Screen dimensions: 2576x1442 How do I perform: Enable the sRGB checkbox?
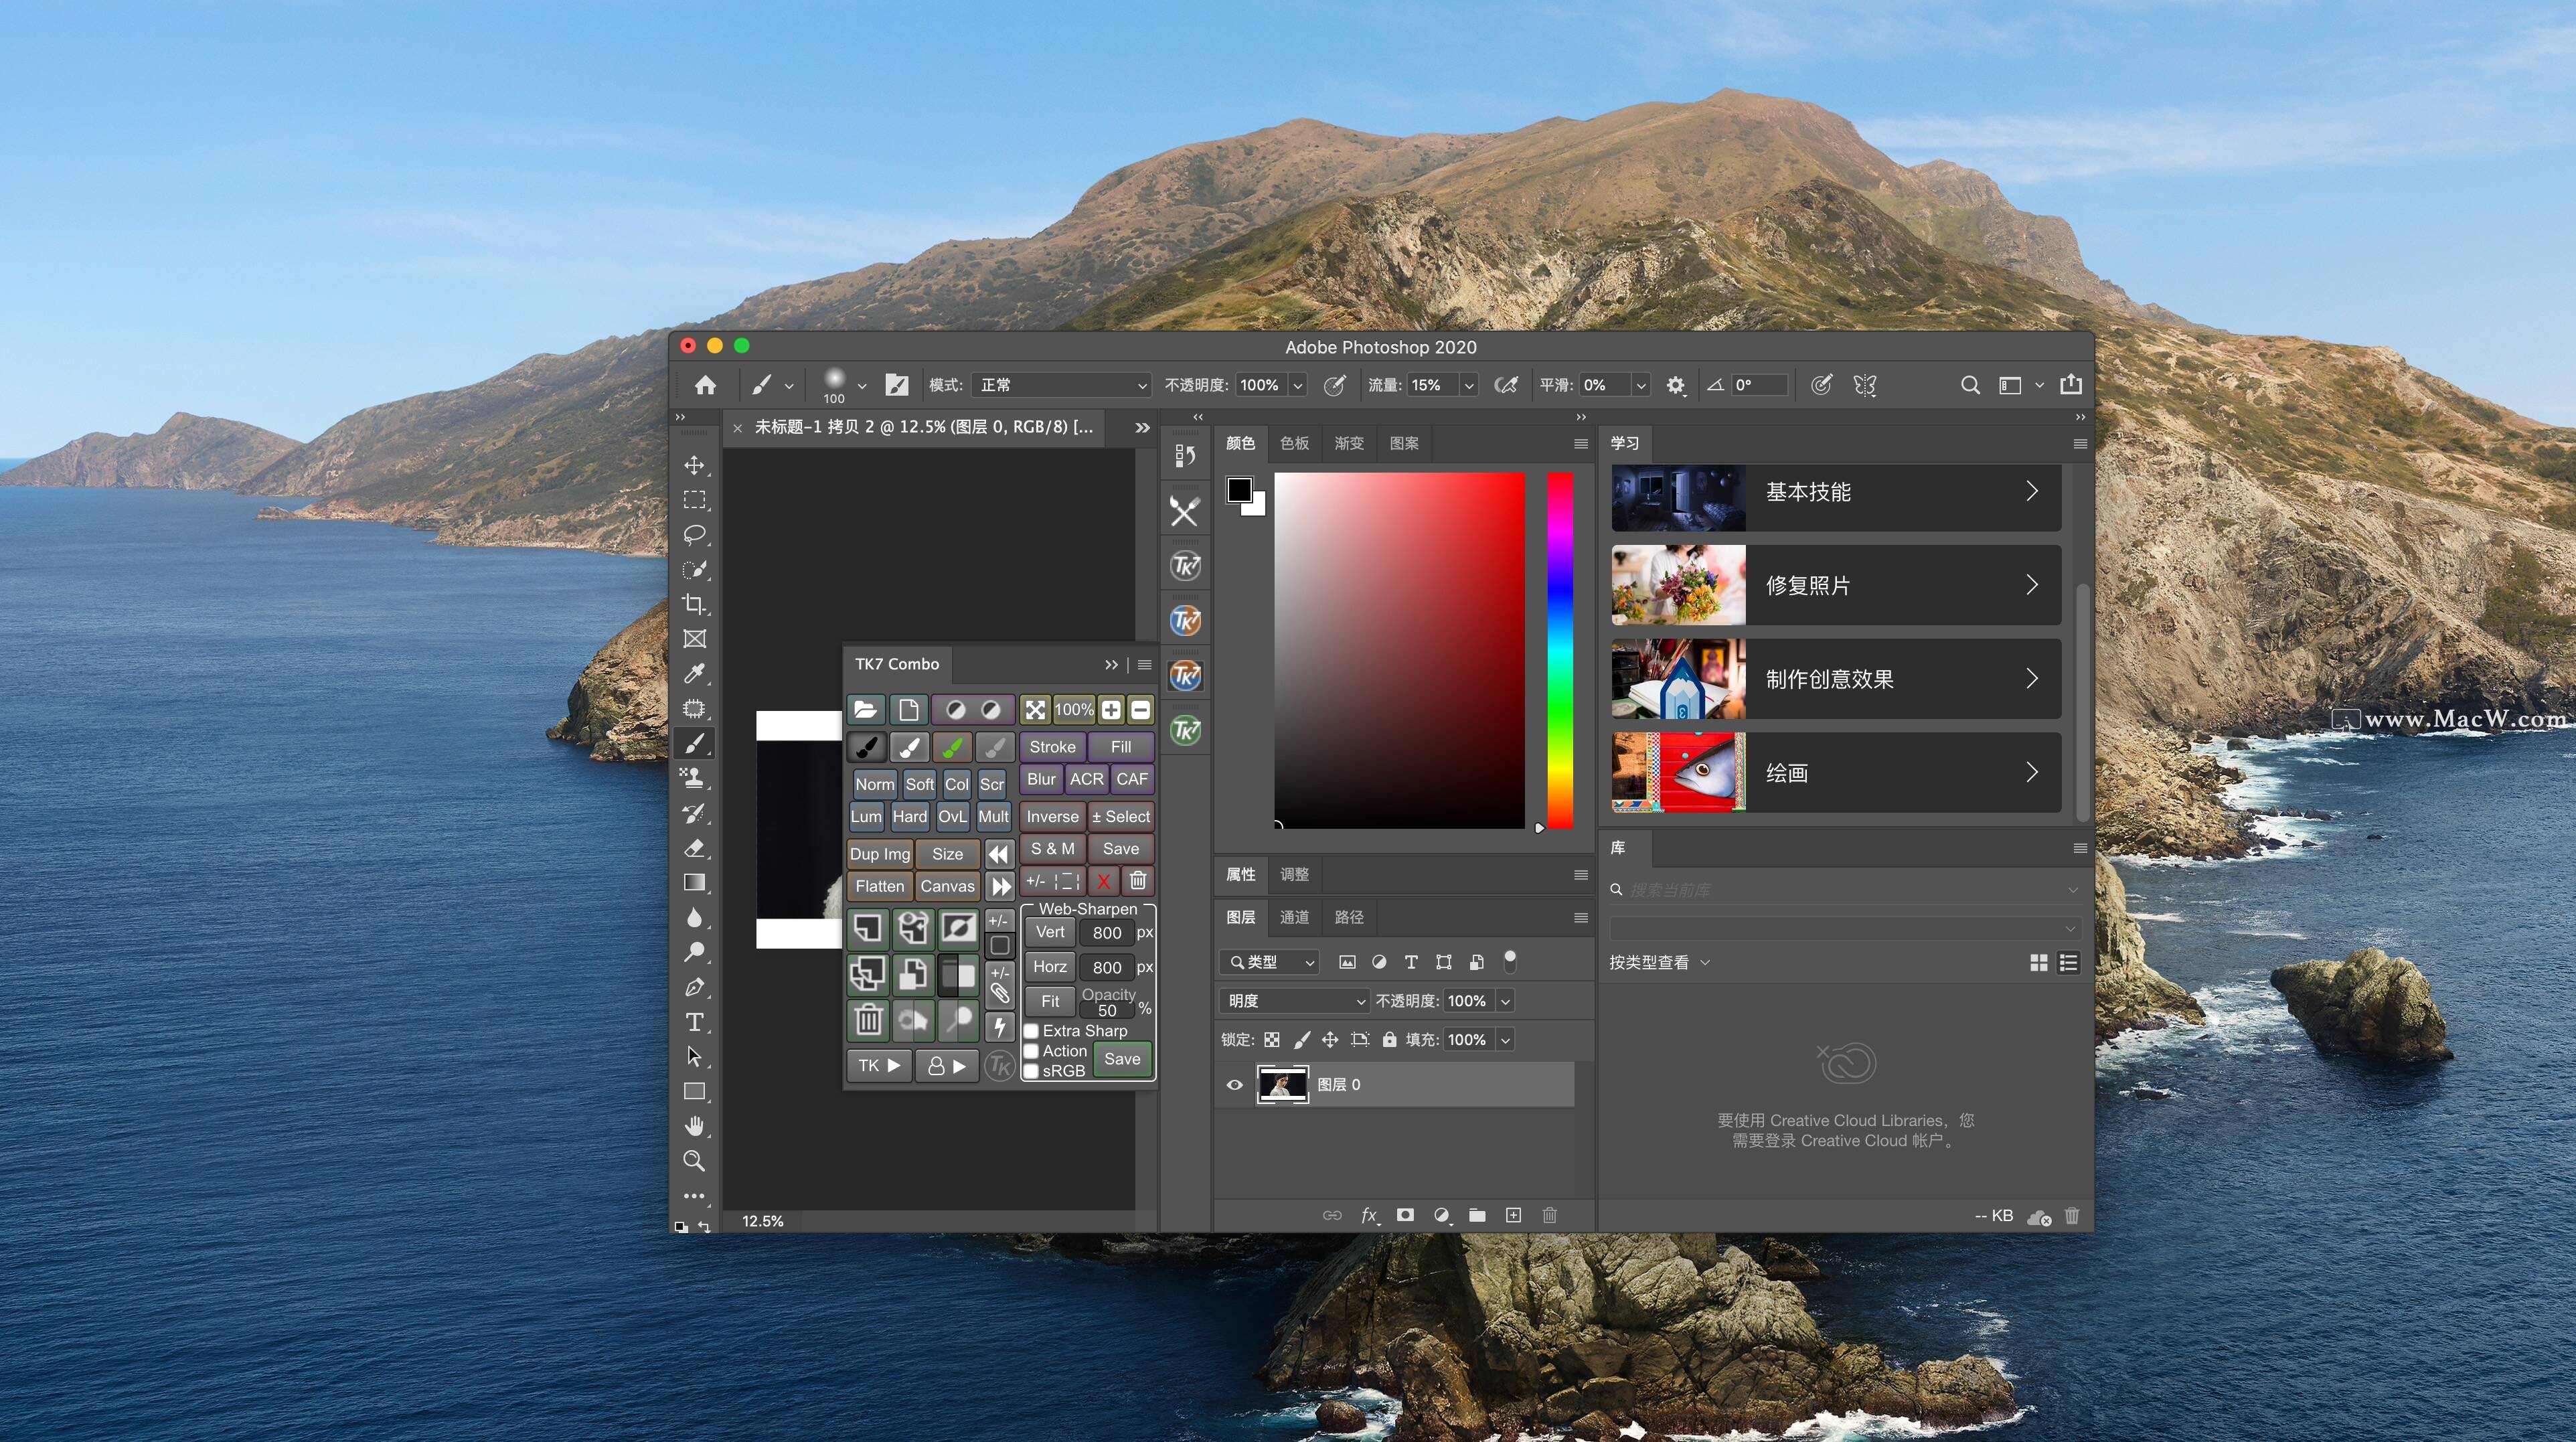coord(1032,1071)
